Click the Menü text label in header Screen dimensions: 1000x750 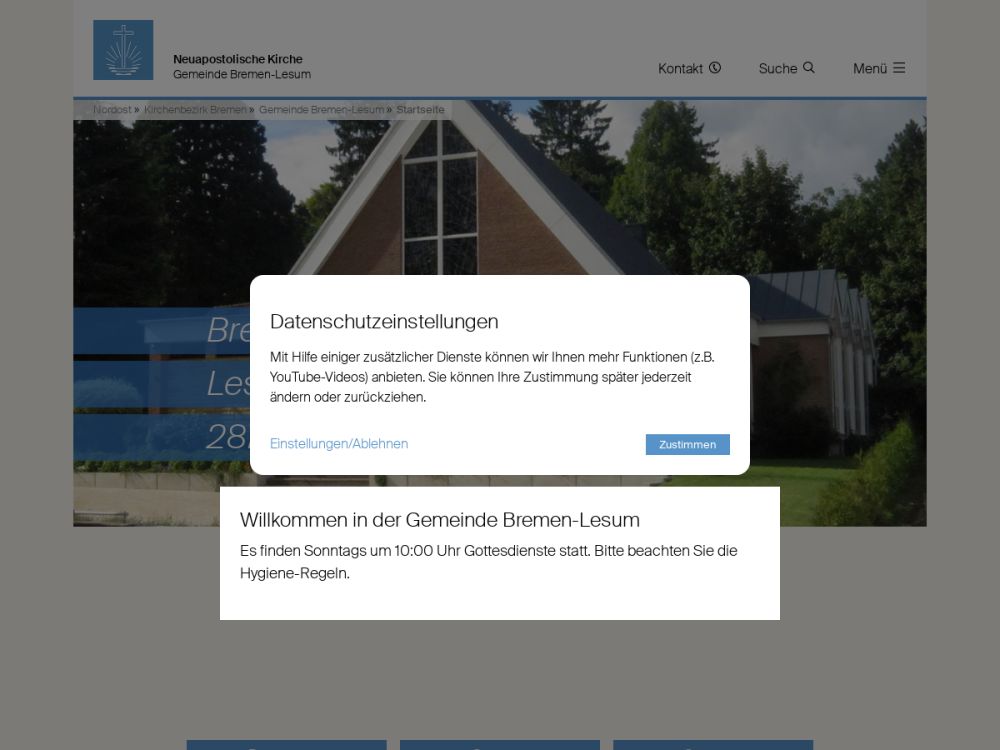point(869,69)
